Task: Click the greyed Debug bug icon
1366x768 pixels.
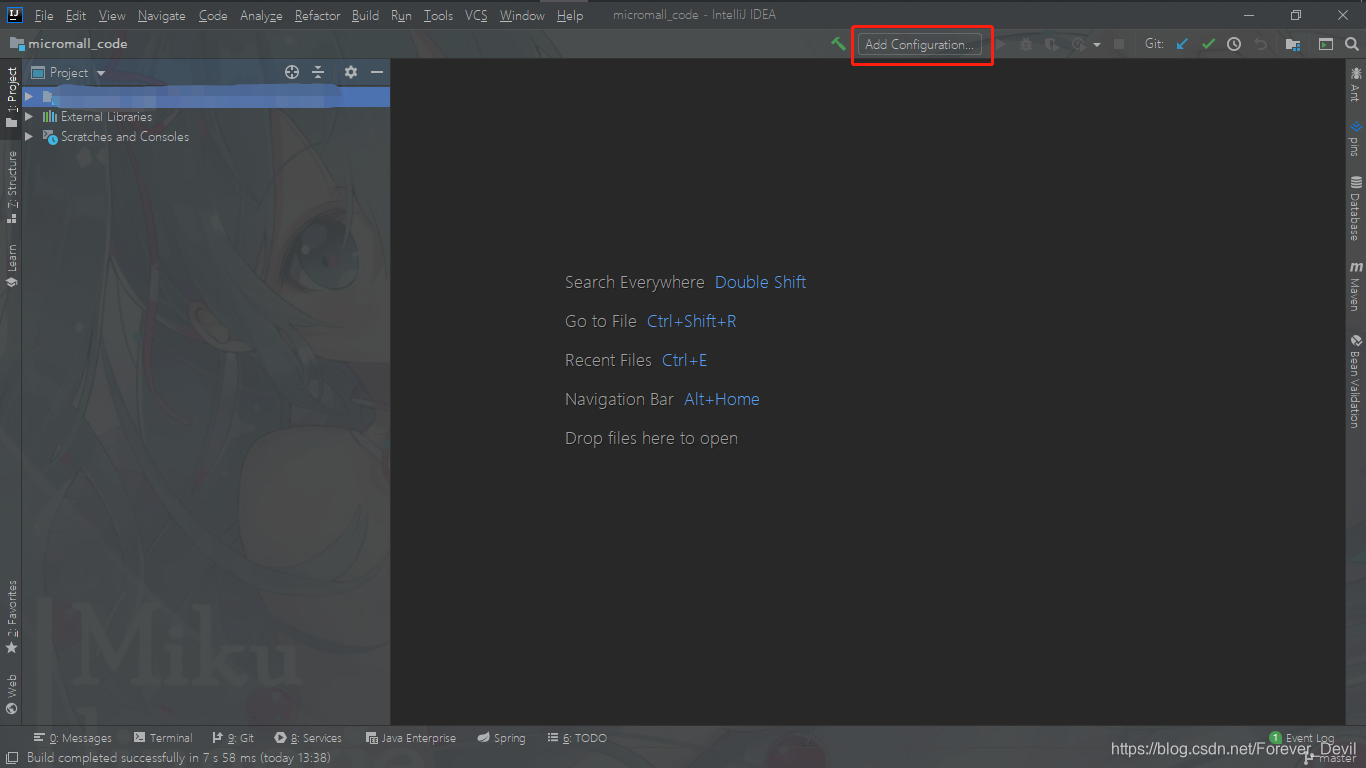Action: coord(1026,44)
